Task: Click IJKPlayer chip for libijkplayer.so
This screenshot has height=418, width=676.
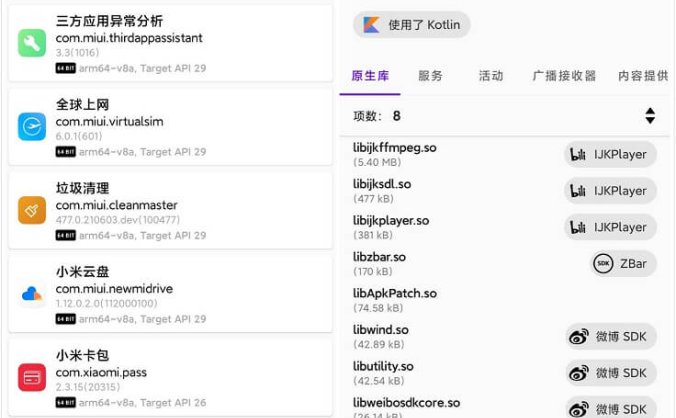Action: point(610,227)
